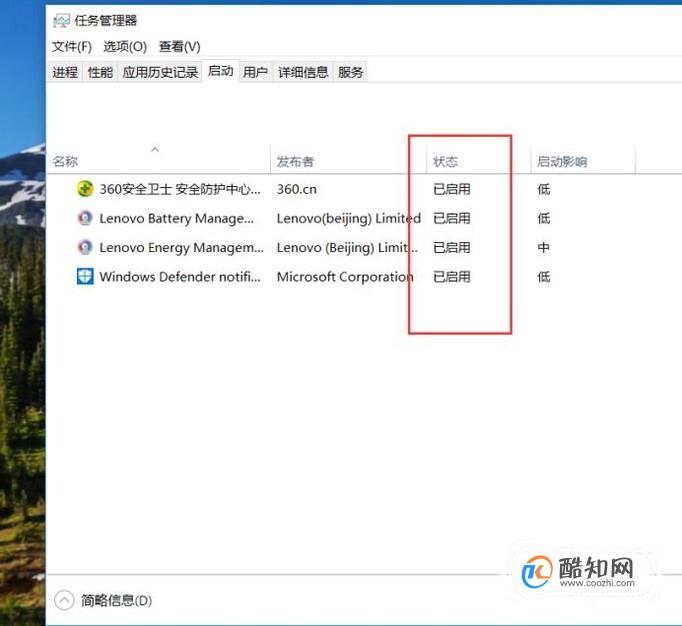Select the 启动 tab

pyautogui.click(x=221, y=71)
